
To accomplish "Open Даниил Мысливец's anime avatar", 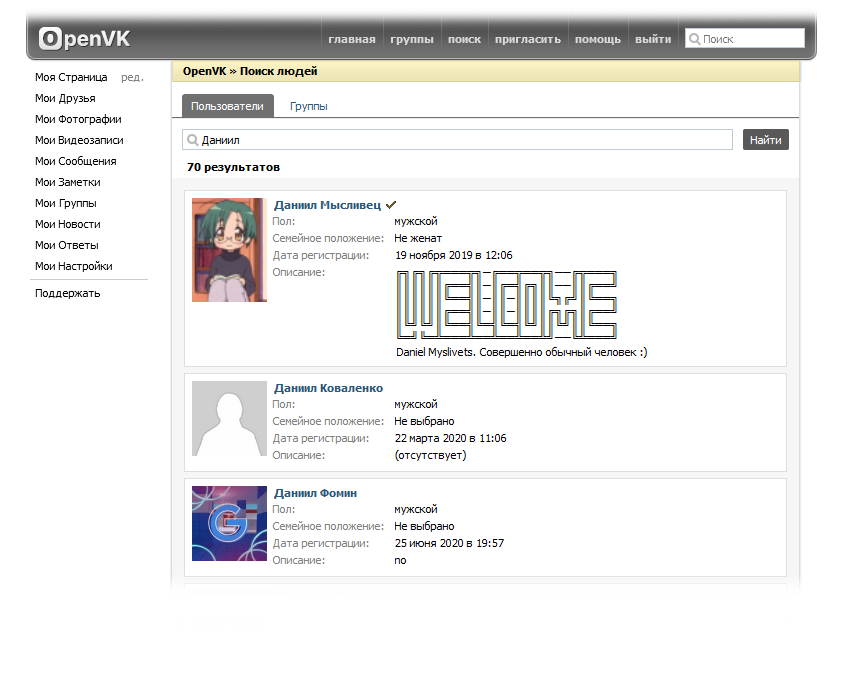I will coord(229,250).
